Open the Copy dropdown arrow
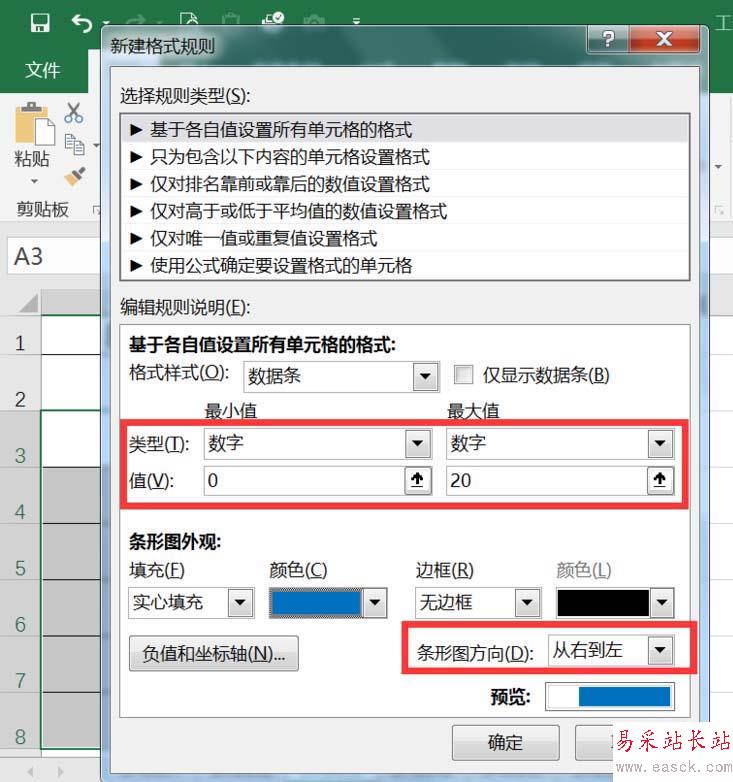This screenshot has width=733, height=782. [x=96, y=146]
